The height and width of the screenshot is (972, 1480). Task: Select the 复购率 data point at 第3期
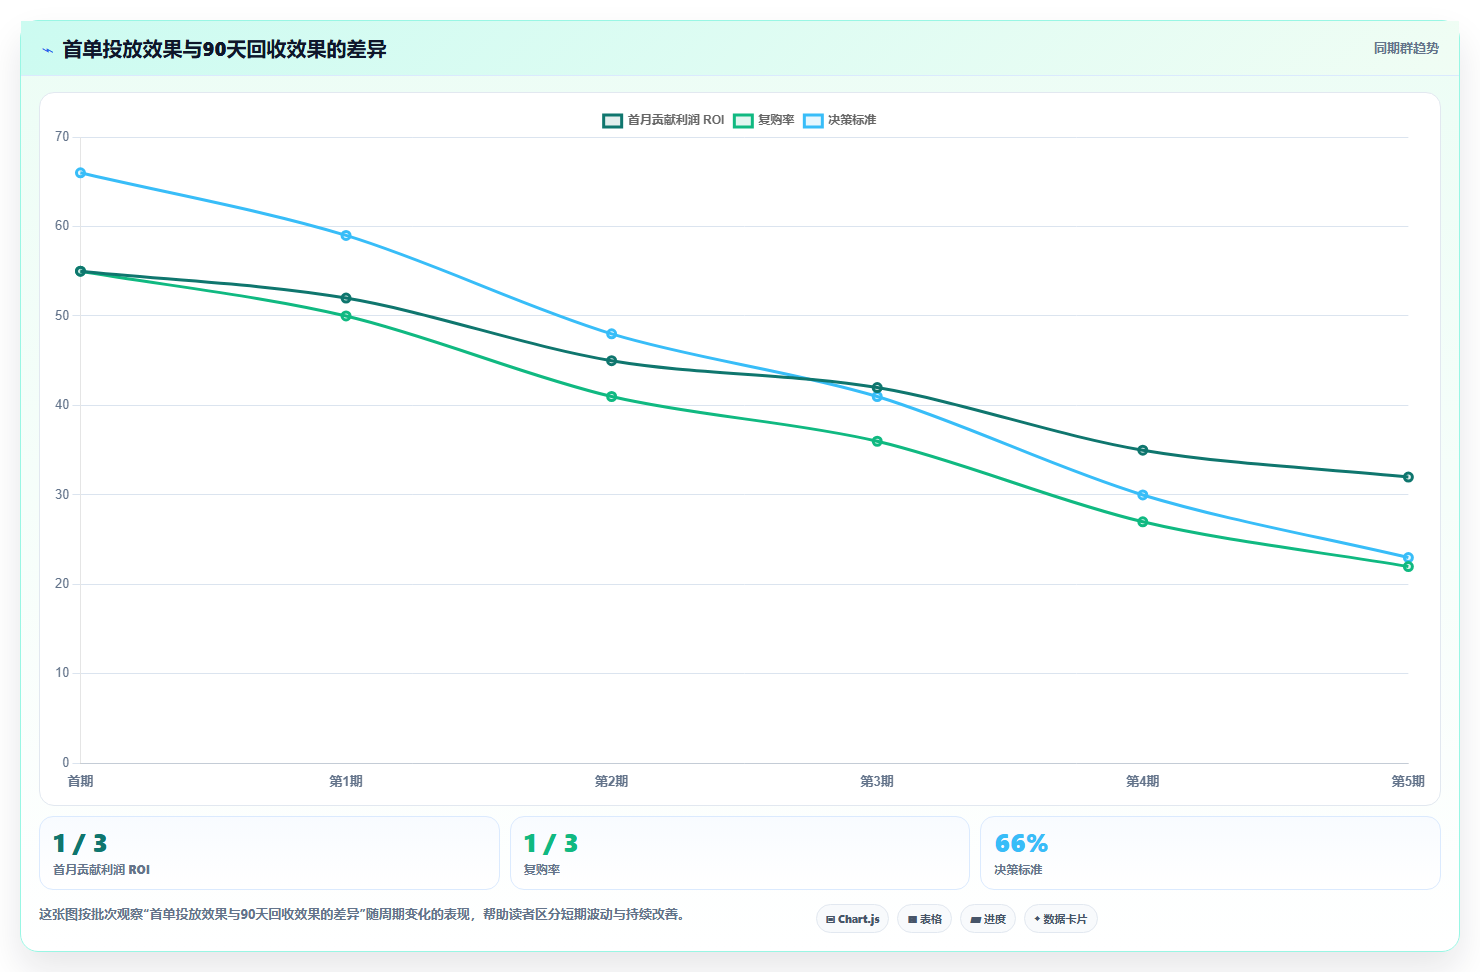(x=877, y=441)
